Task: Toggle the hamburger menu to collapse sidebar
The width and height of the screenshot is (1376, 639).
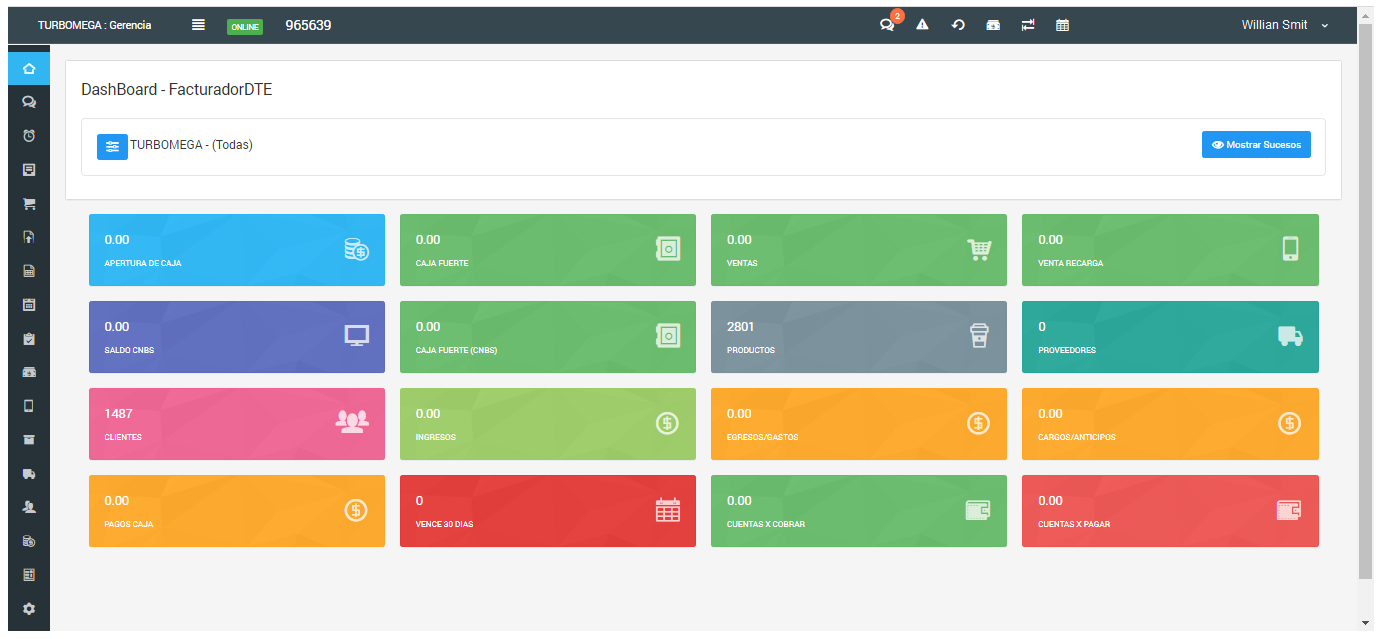Action: pyautogui.click(x=198, y=25)
